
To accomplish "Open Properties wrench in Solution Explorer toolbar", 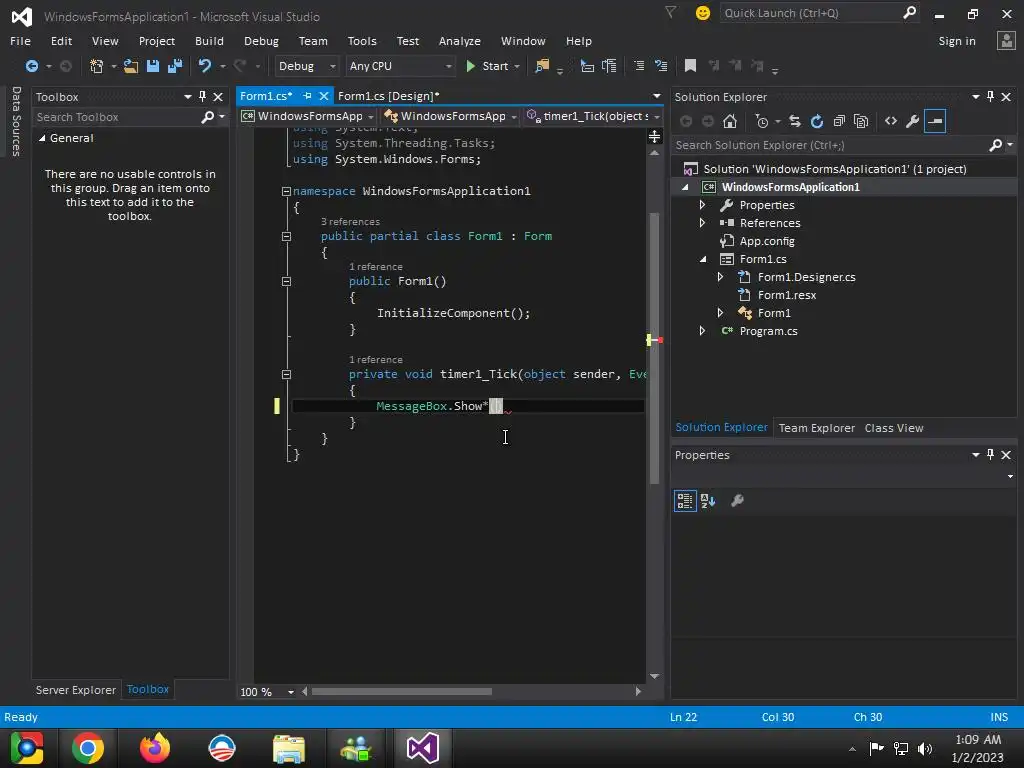I will (913, 121).
